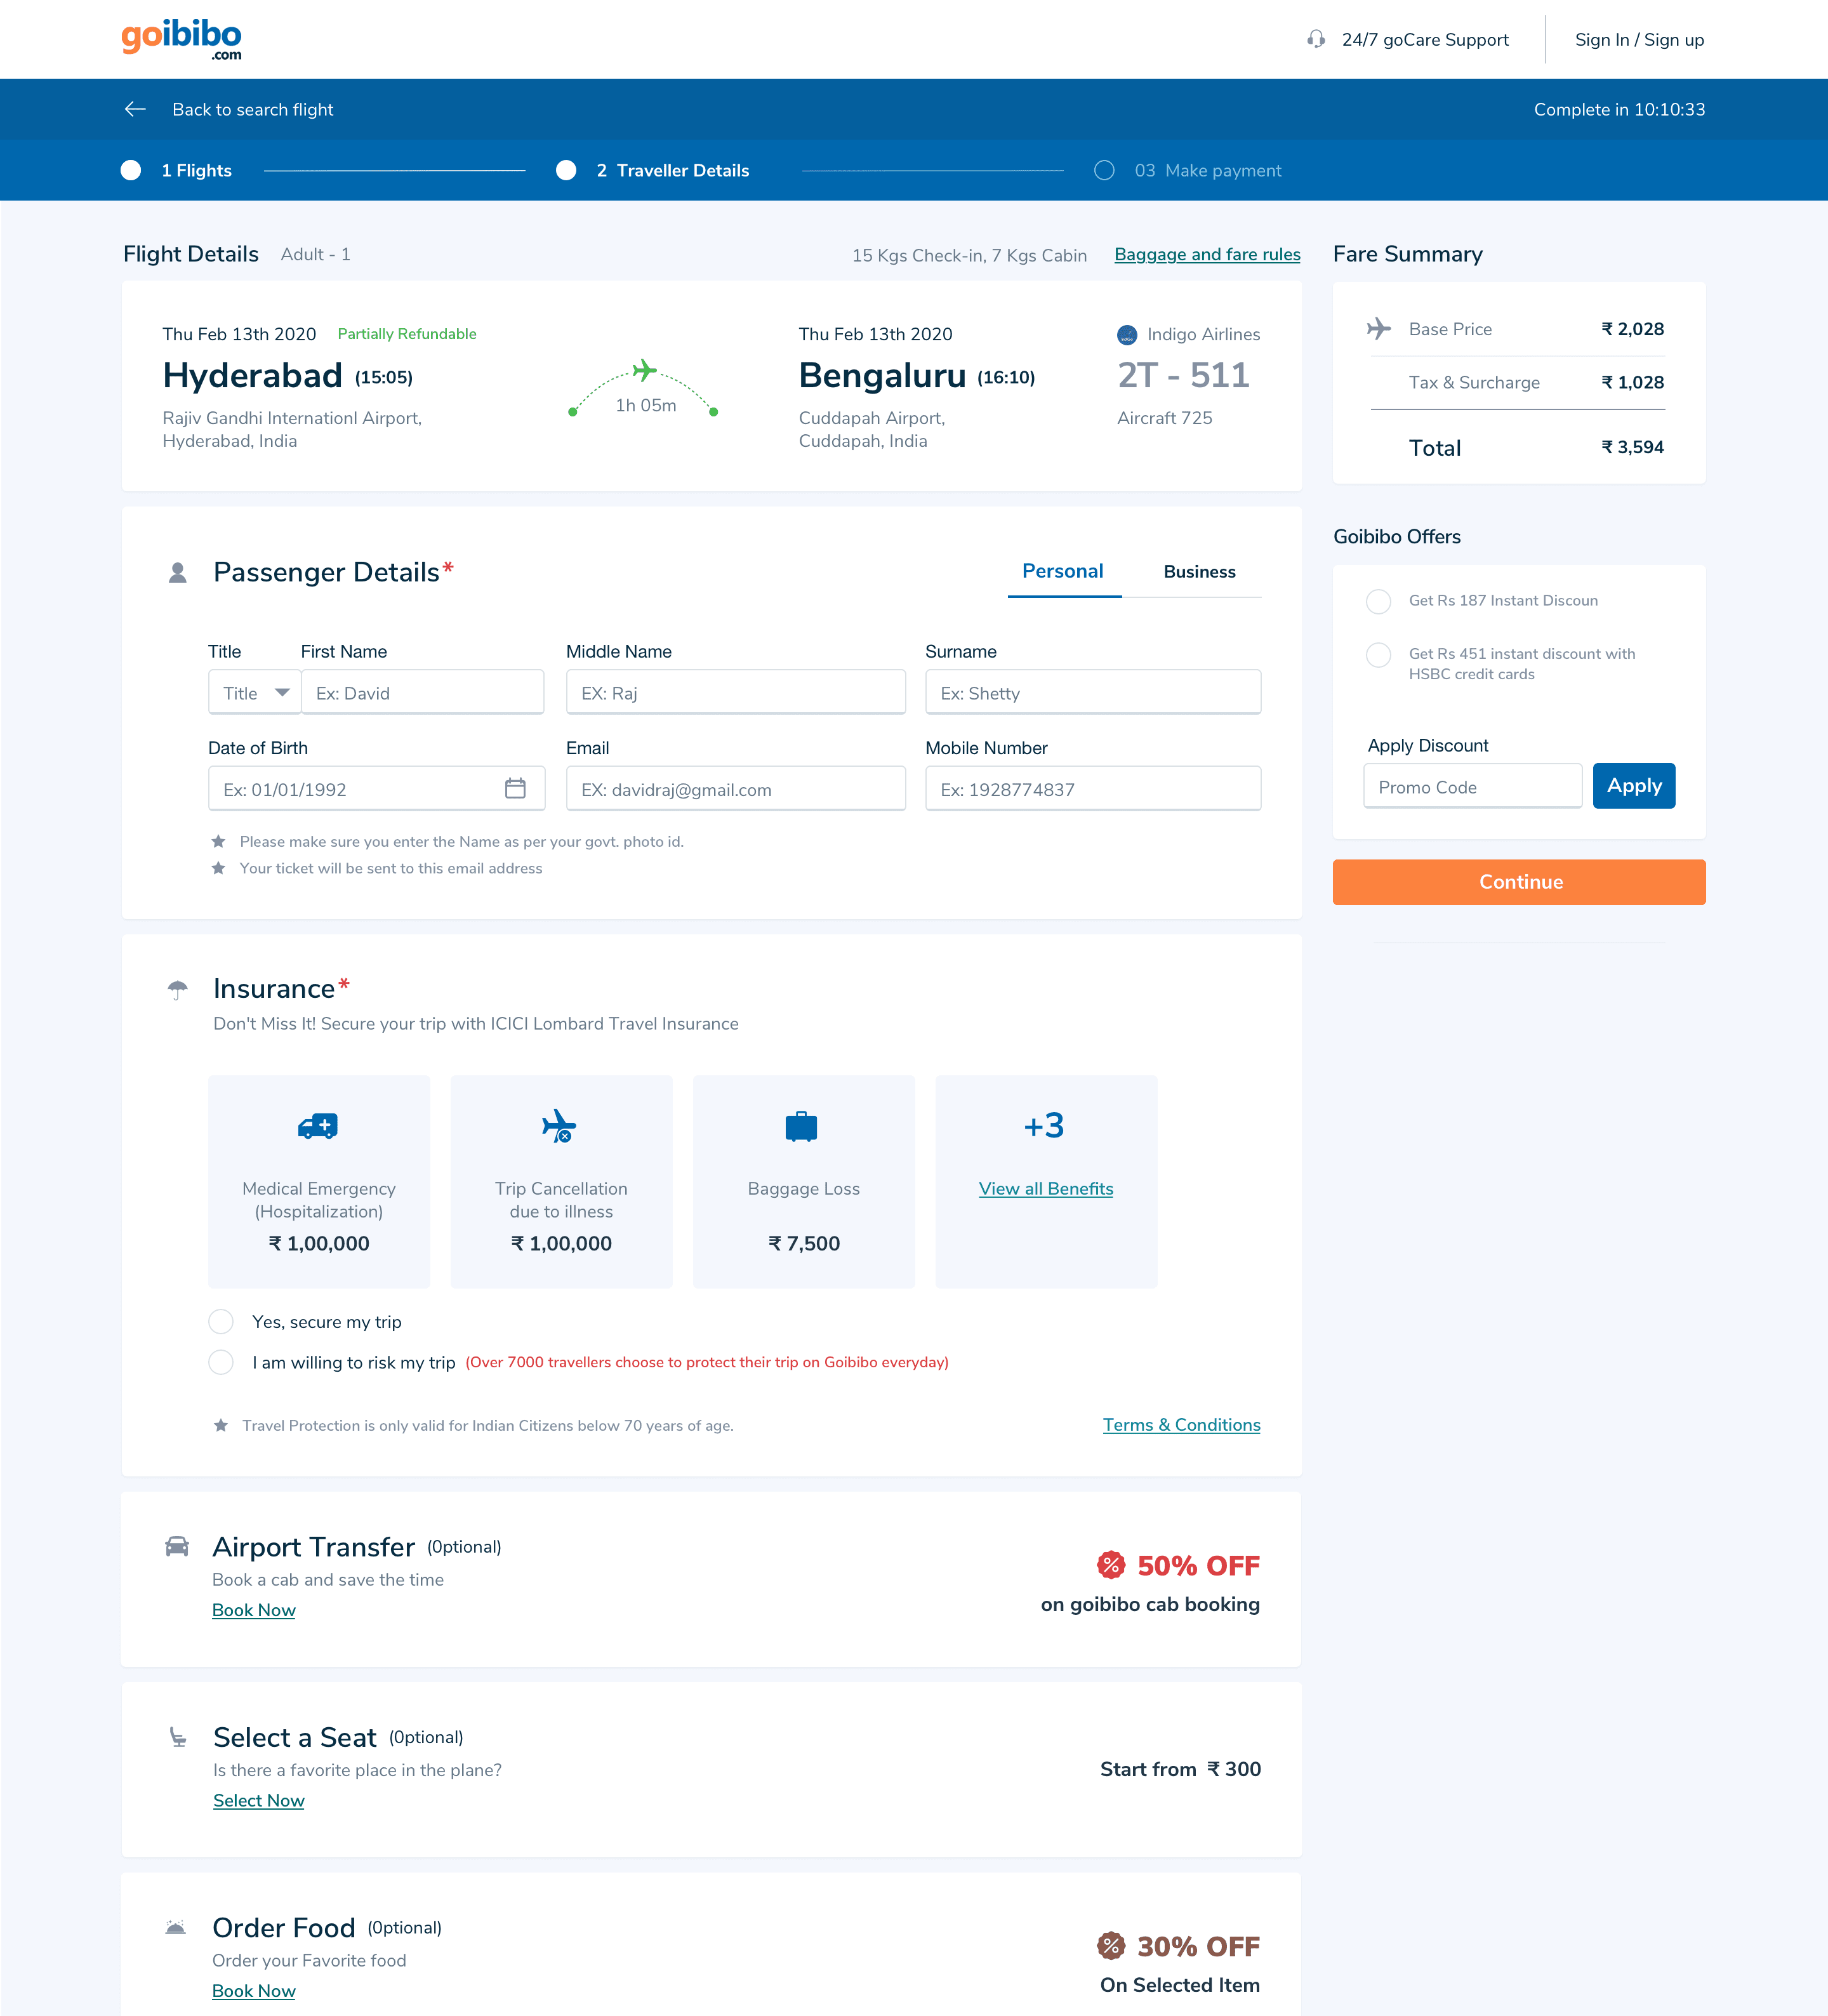Click the Airport Transfer car icon
This screenshot has height=2016, width=1828.
coord(177,1547)
